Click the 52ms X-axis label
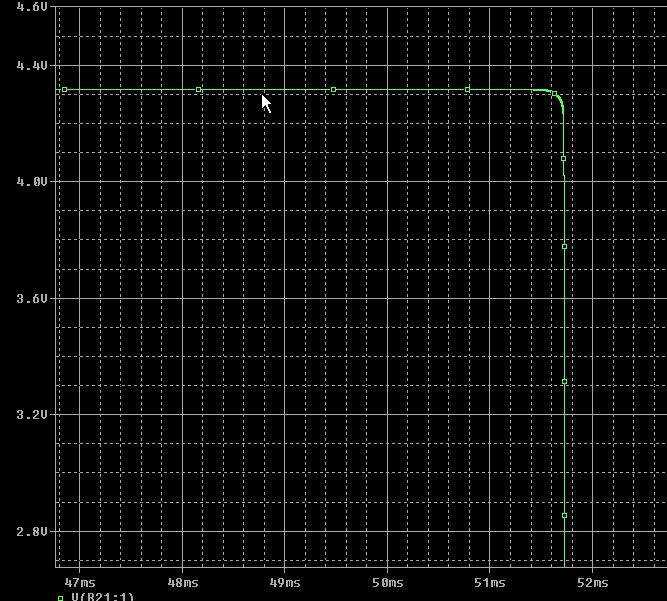The width and height of the screenshot is (667, 601). click(x=593, y=582)
